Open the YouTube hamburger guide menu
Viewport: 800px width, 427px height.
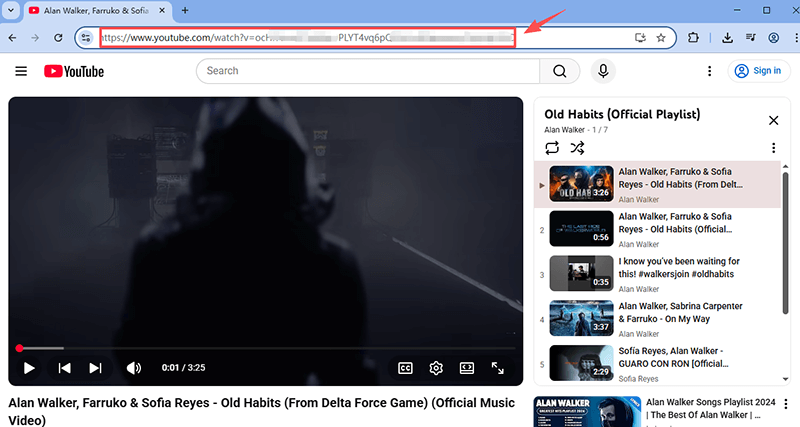coord(21,71)
